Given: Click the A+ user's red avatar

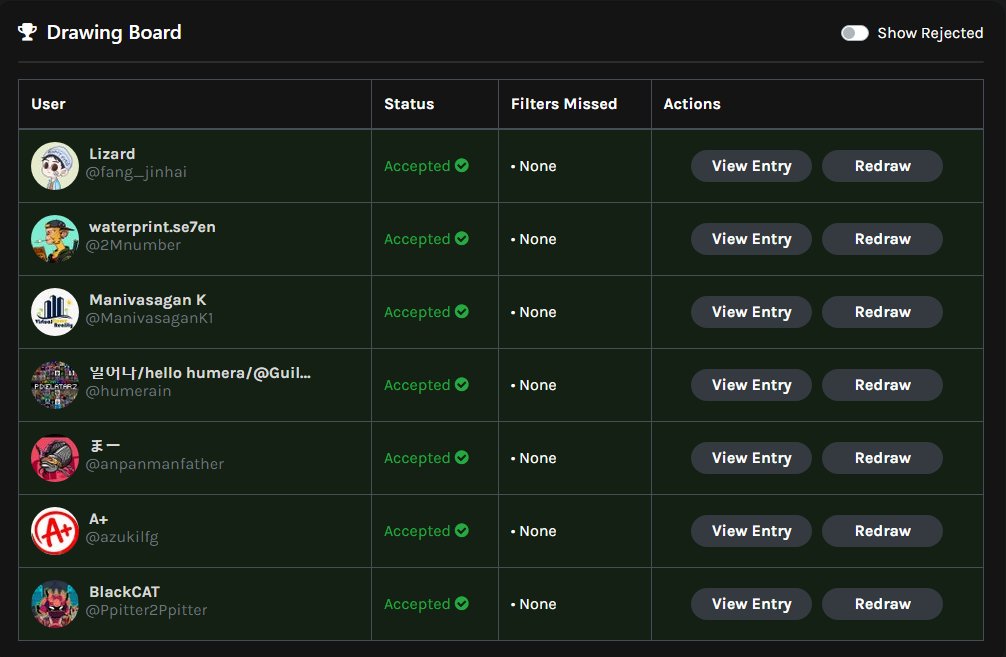Looking at the screenshot, I should (55, 531).
